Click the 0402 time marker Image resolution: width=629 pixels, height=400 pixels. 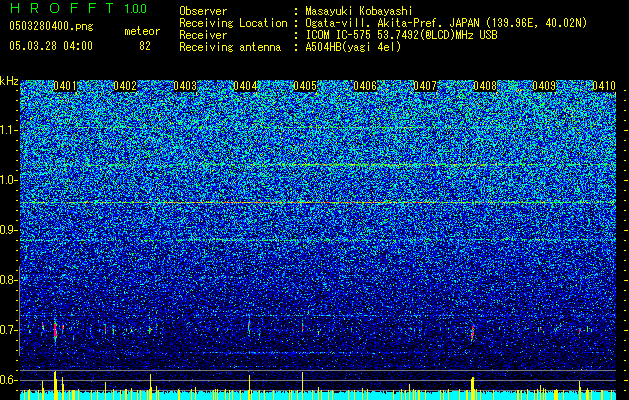(125, 86)
